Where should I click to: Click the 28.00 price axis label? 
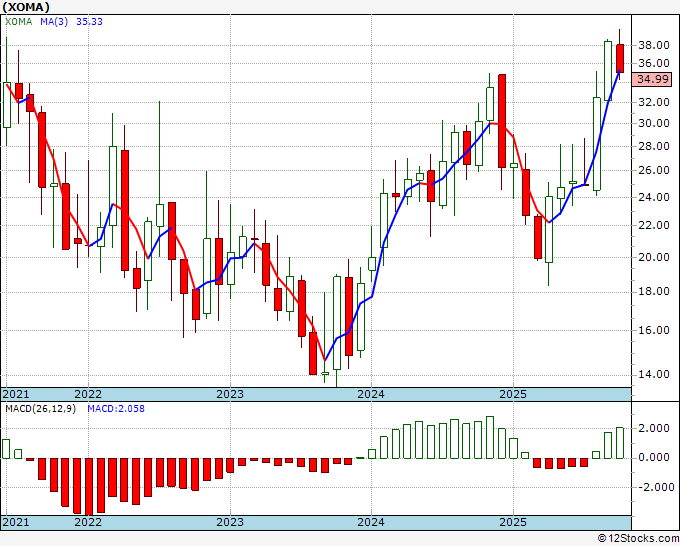(654, 146)
